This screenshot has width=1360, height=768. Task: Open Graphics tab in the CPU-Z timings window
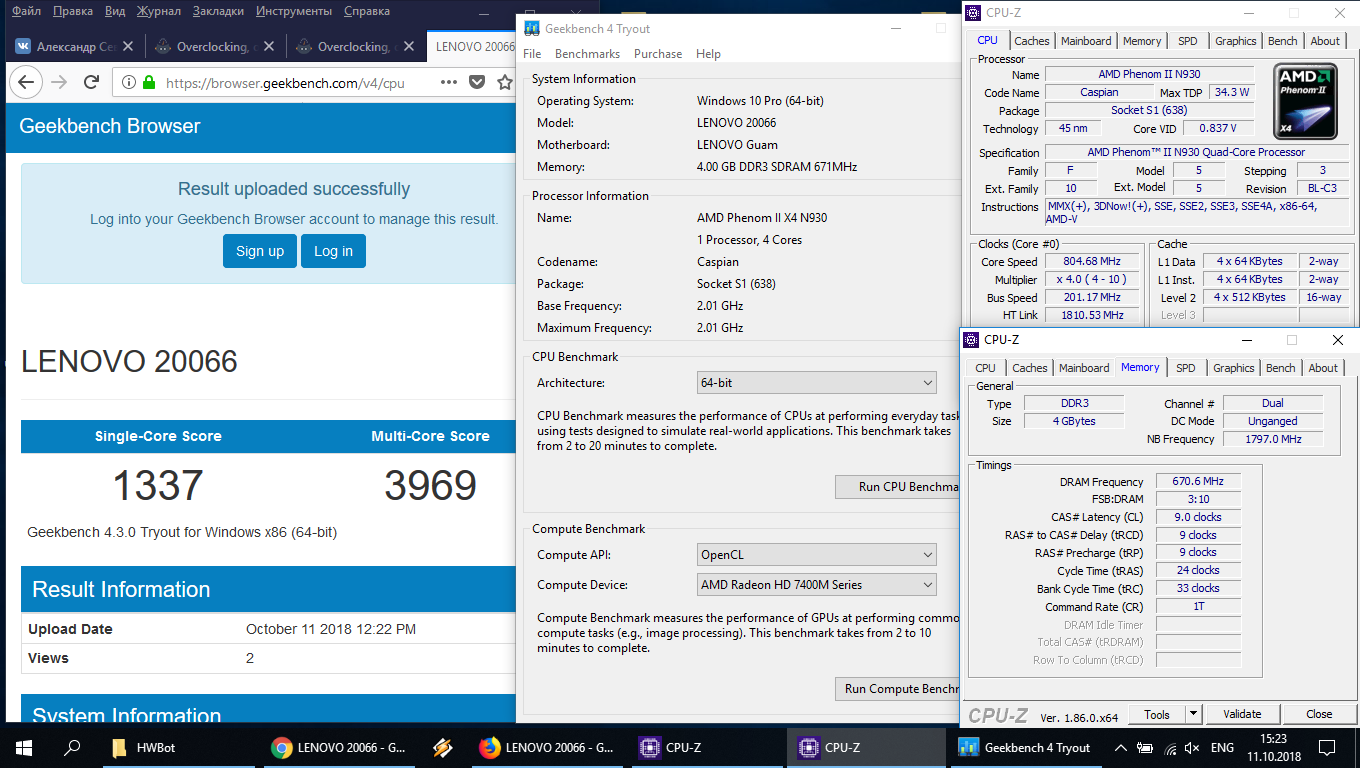pyautogui.click(x=1234, y=368)
